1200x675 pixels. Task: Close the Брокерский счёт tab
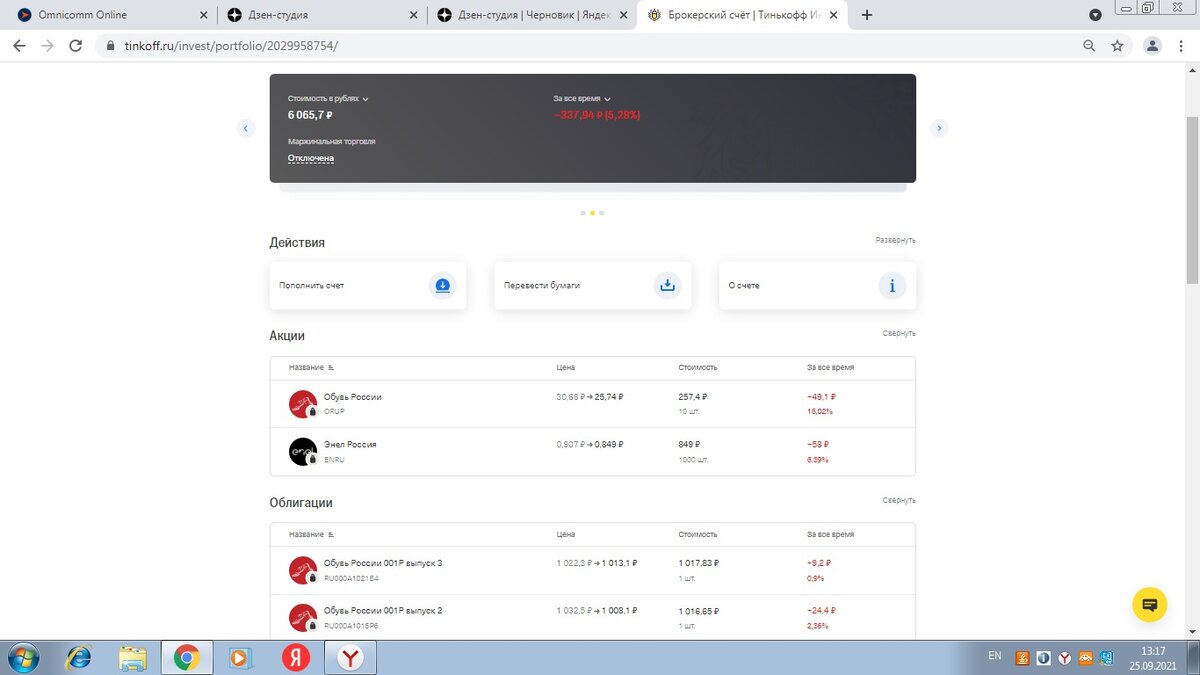[834, 15]
